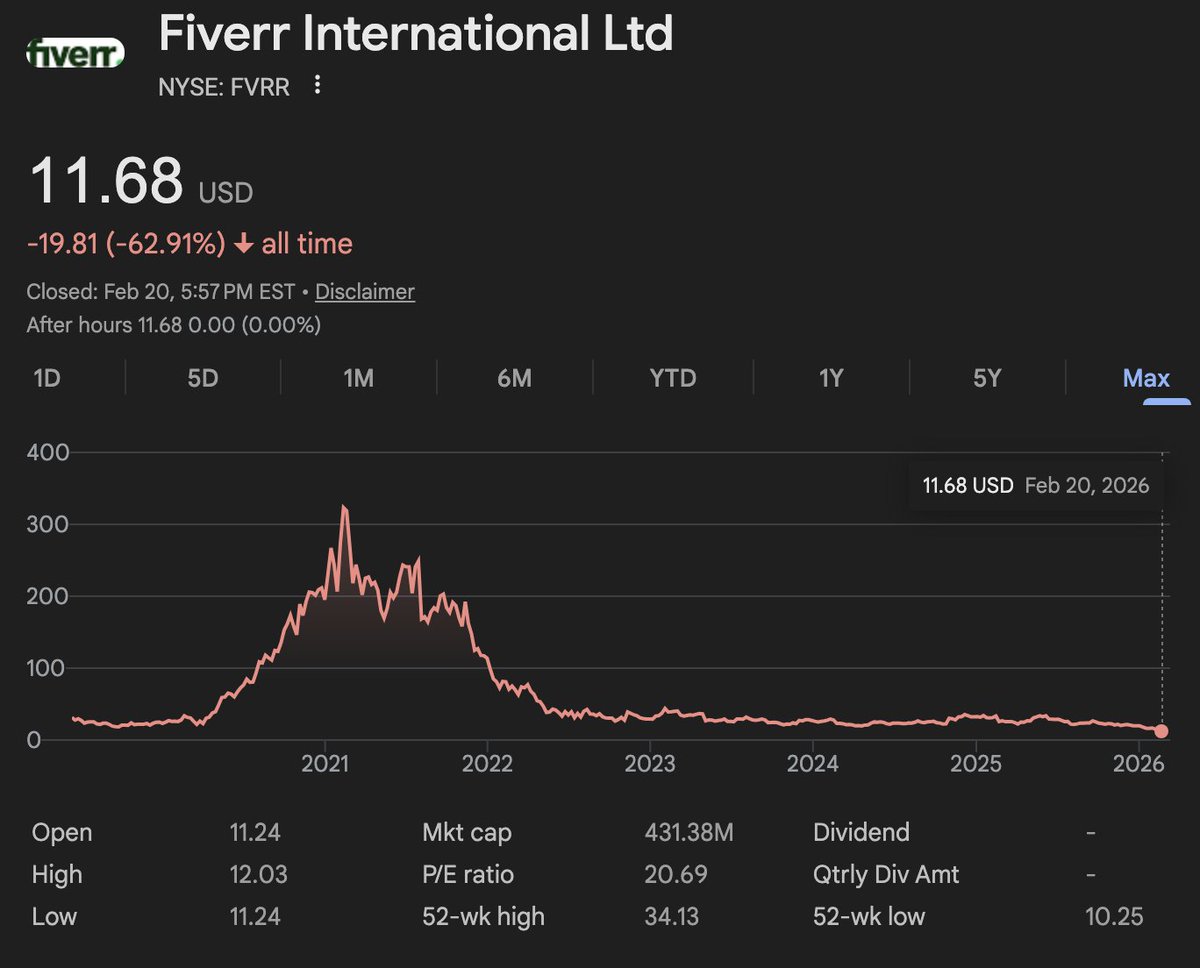Click the Closed: Feb 20, 5:57 PM EST text
The width and height of the screenshot is (1200, 968).
pyautogui.click(x=161, y=292)
